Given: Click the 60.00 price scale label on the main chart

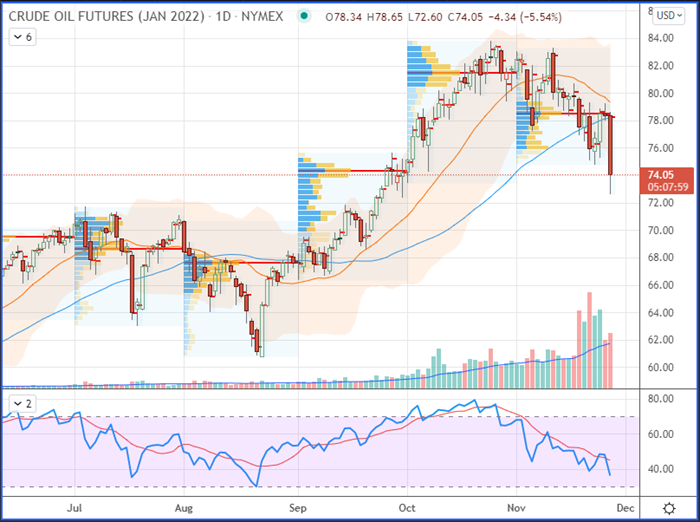Looking at the screenshot, I should 661,367.
